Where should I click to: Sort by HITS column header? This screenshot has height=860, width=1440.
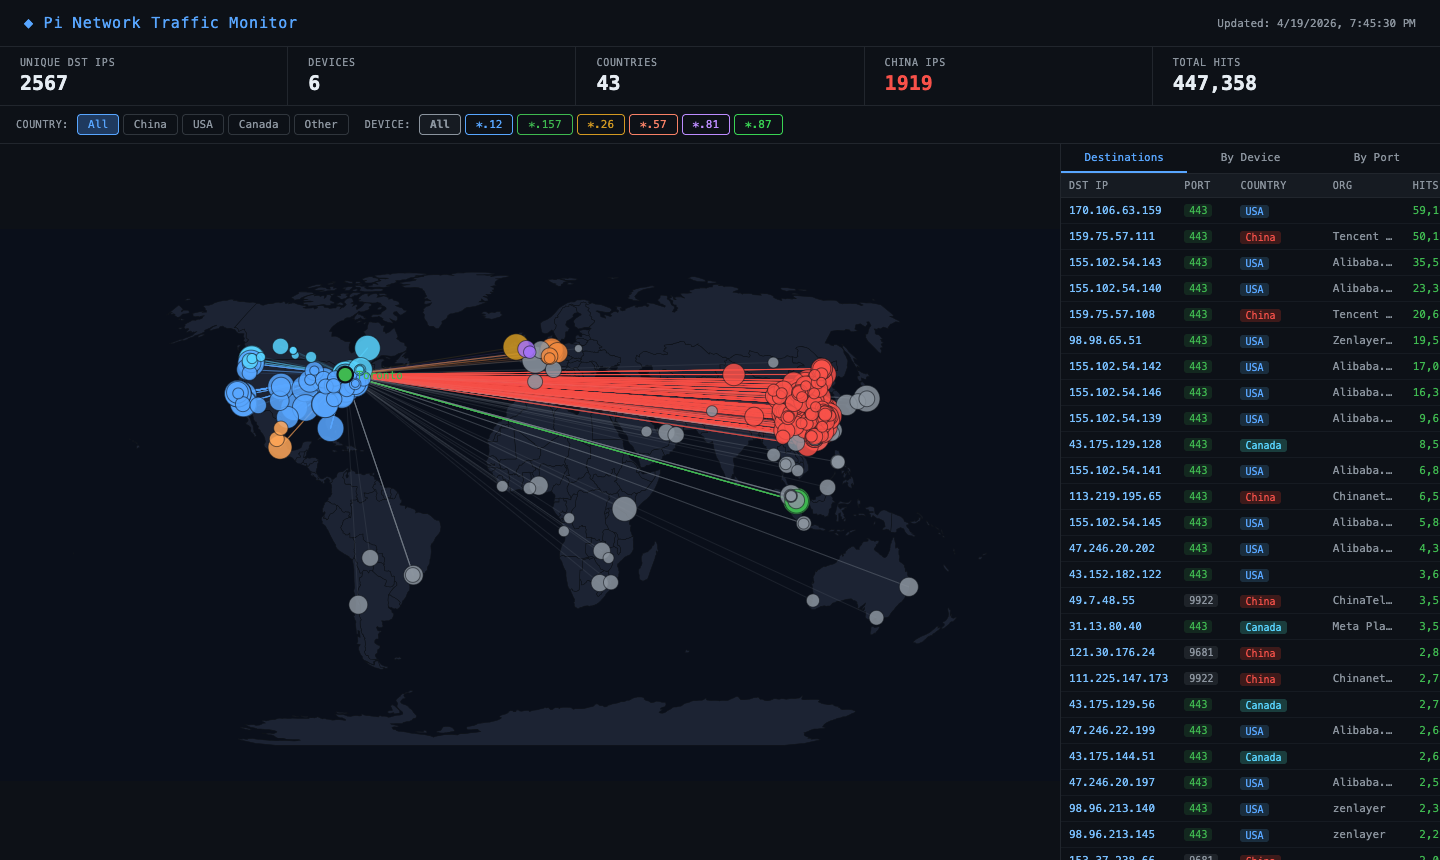1425,185
